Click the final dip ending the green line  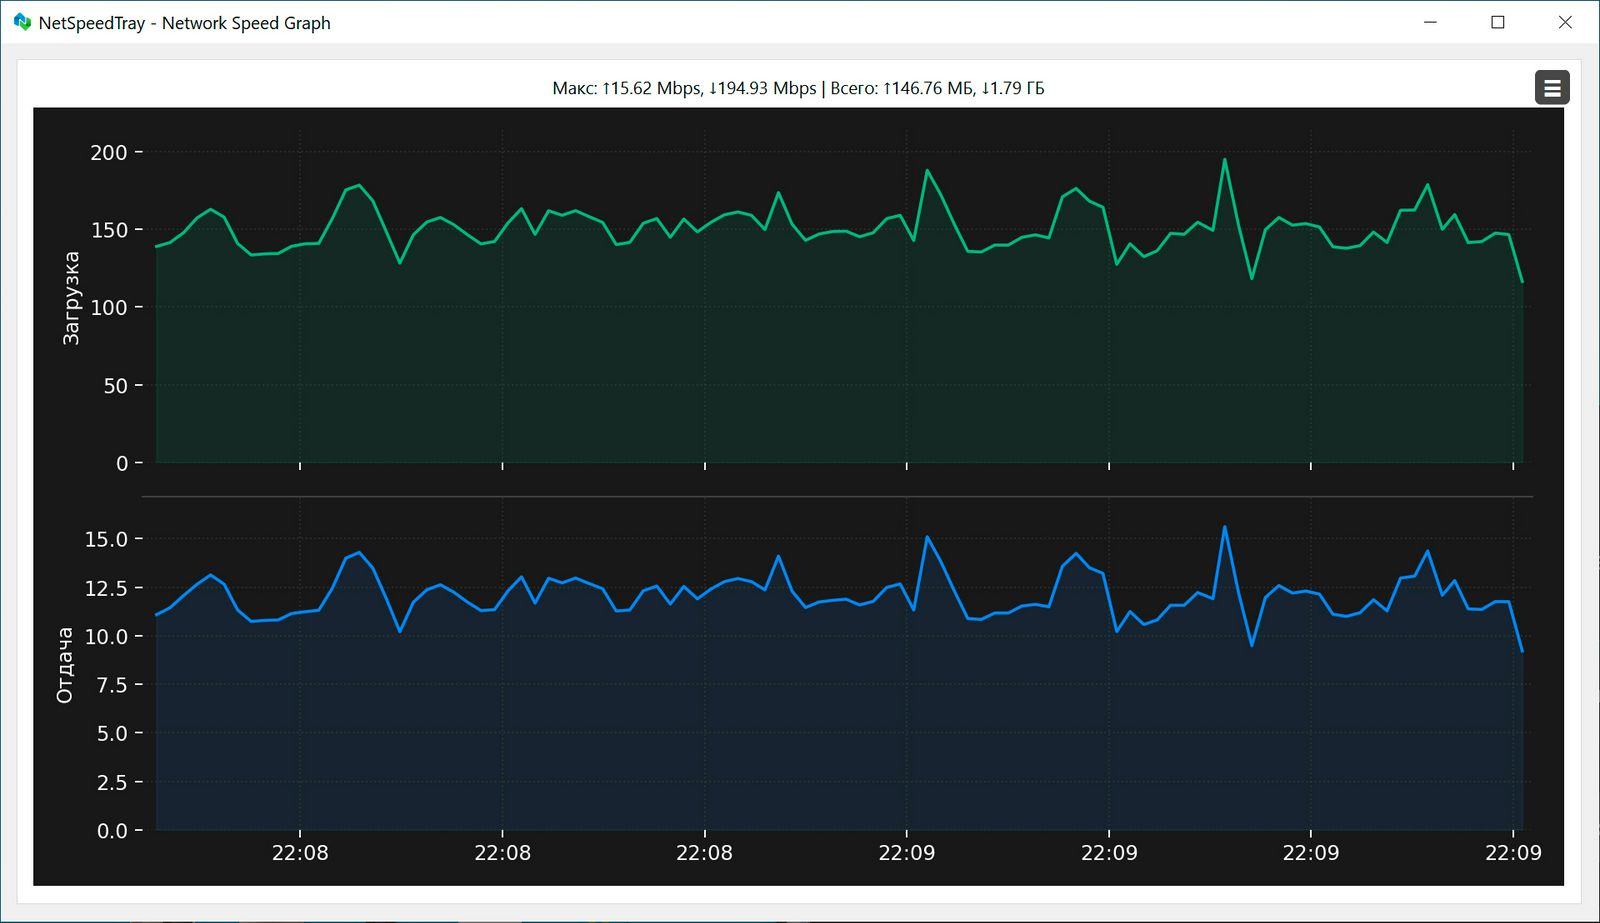[1522, 281]
